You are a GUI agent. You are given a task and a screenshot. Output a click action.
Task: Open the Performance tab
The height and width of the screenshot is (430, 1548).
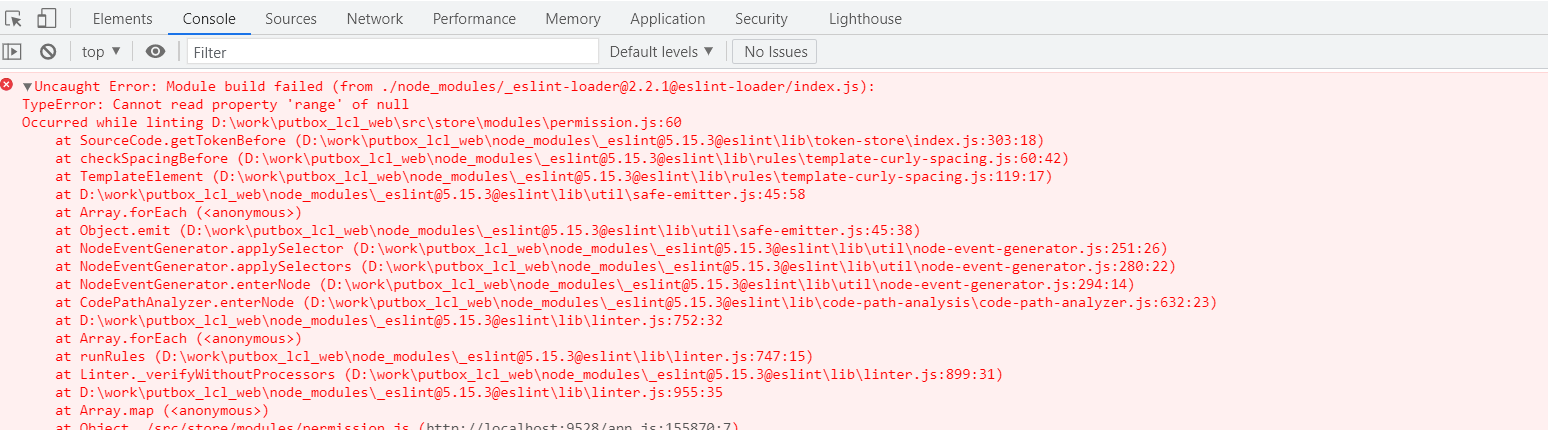(475, 18)
